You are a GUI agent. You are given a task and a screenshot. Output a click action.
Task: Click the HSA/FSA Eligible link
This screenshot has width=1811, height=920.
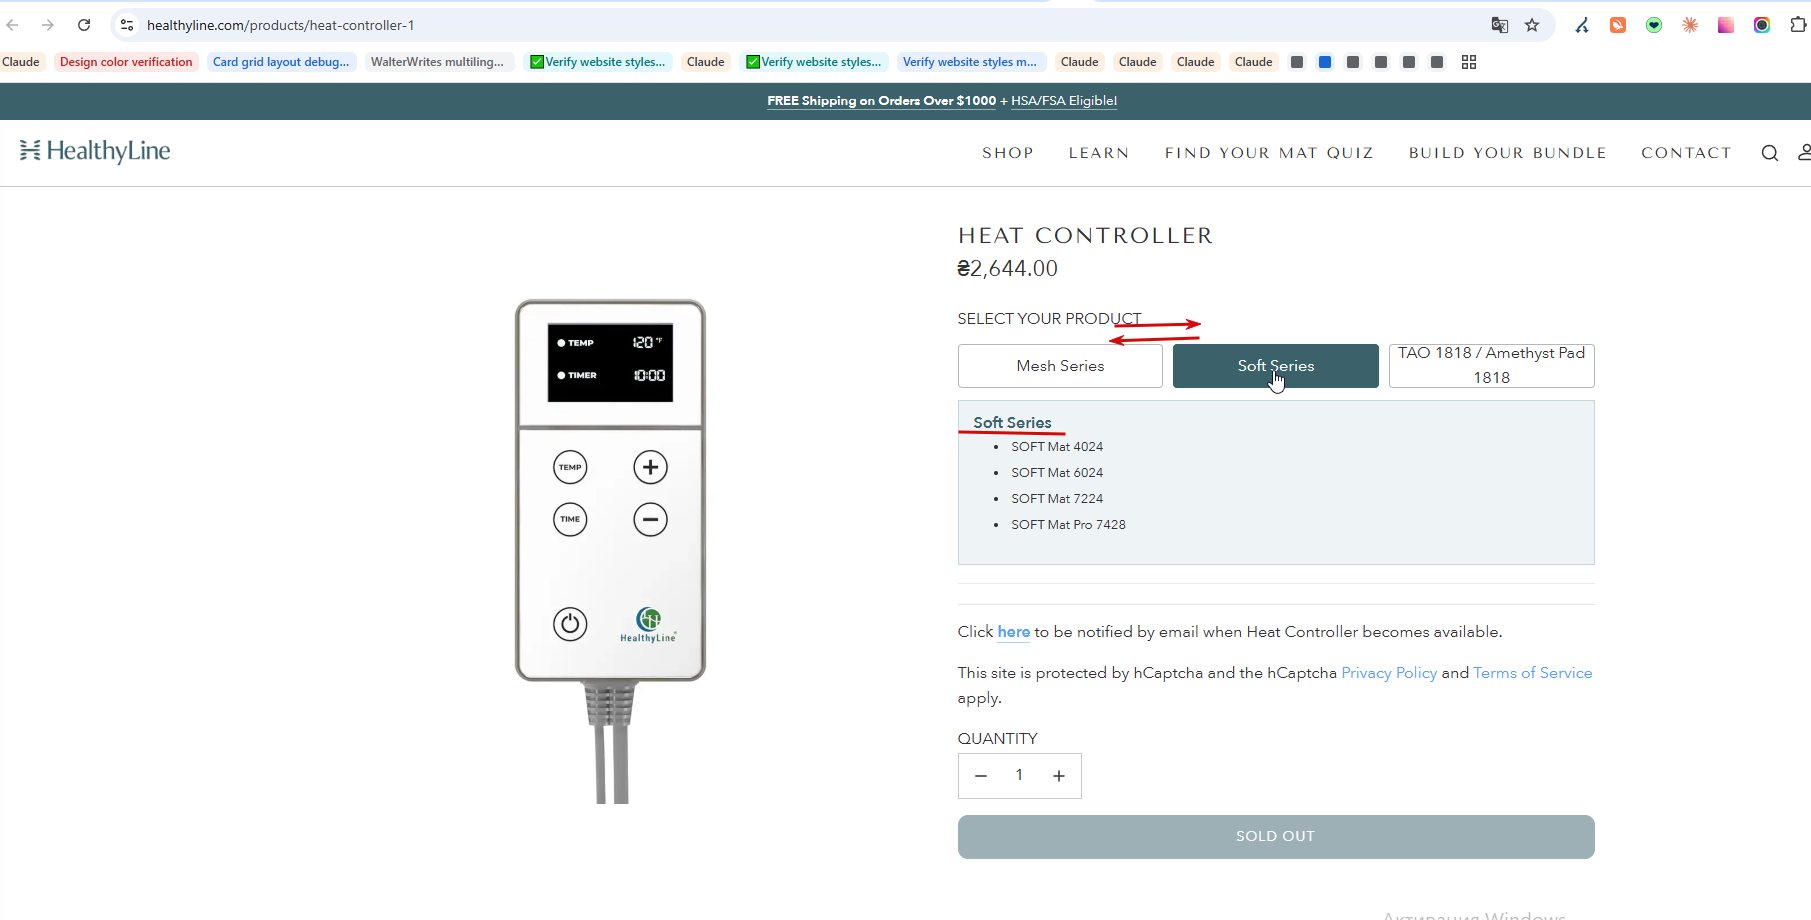click(1064, 101)
